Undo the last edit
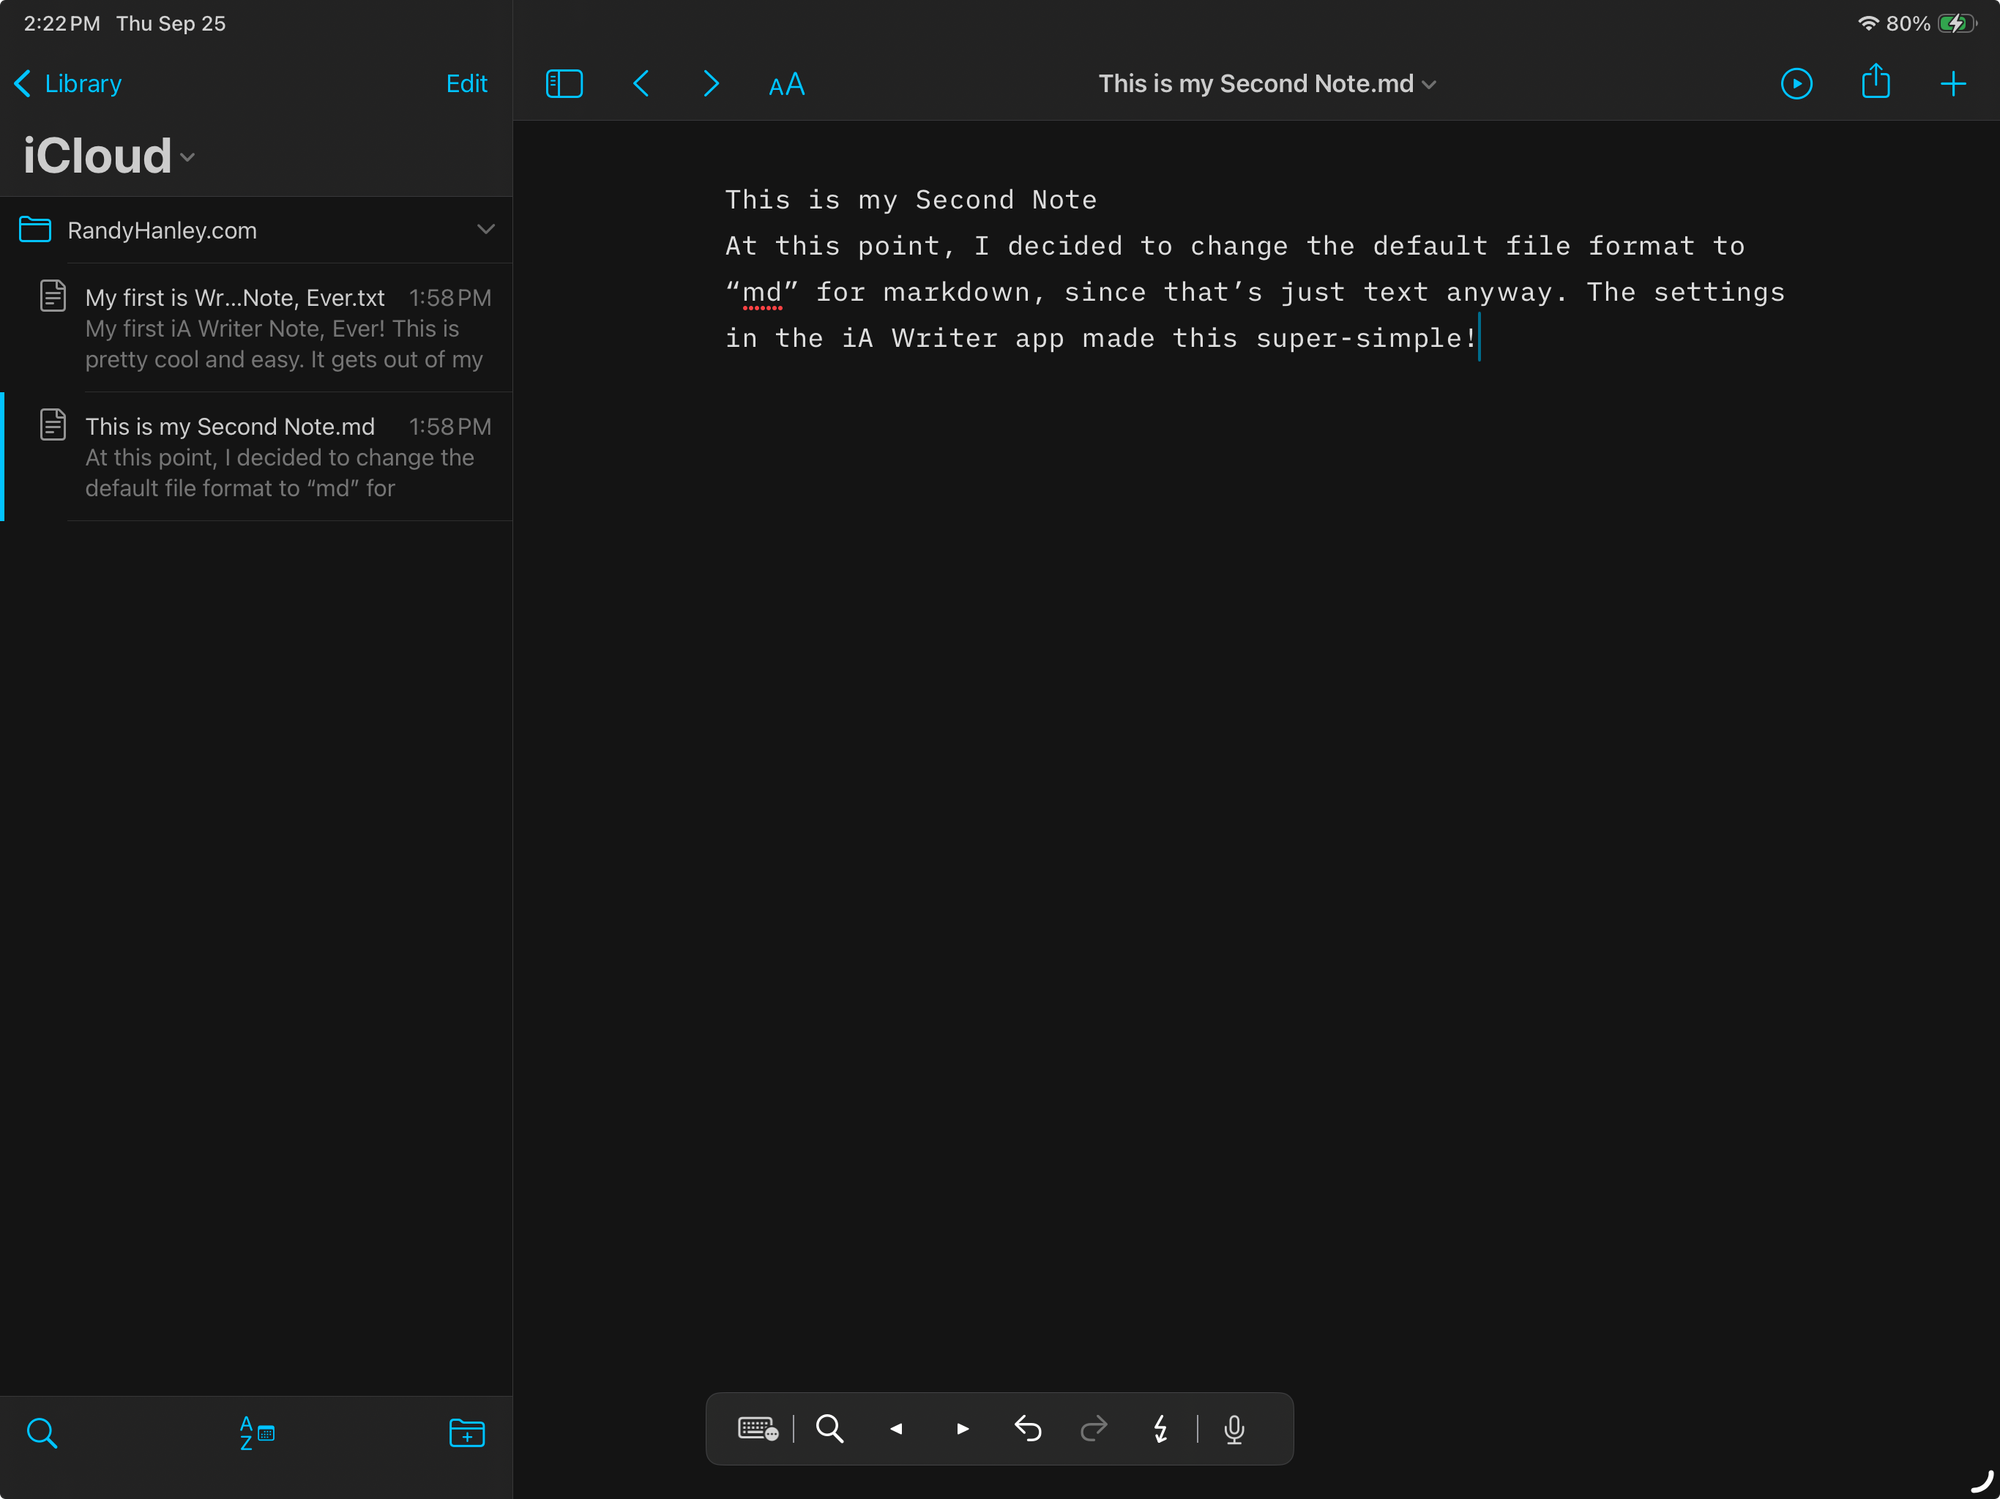Screen dimensions: 2000x1499 [1028, 1429]
